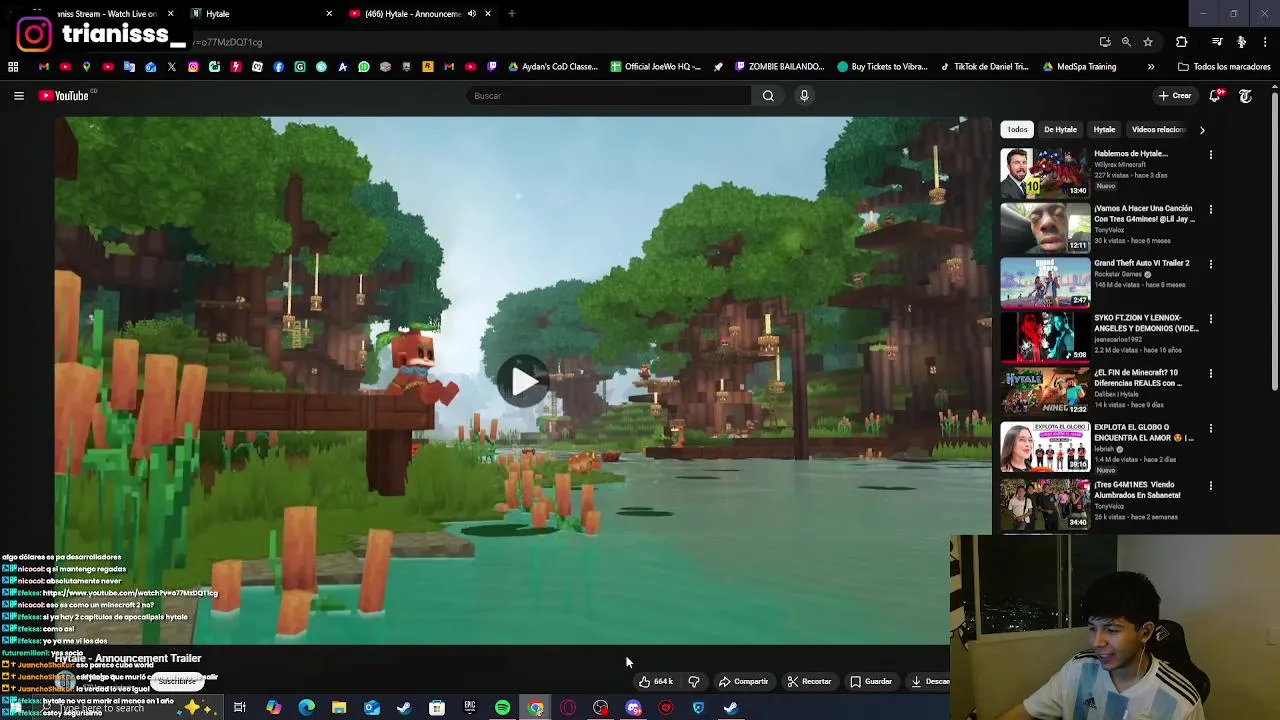Select the Hytale filter chip
This screenshot has height=720, width=1280.
(x=1104, y=130)
